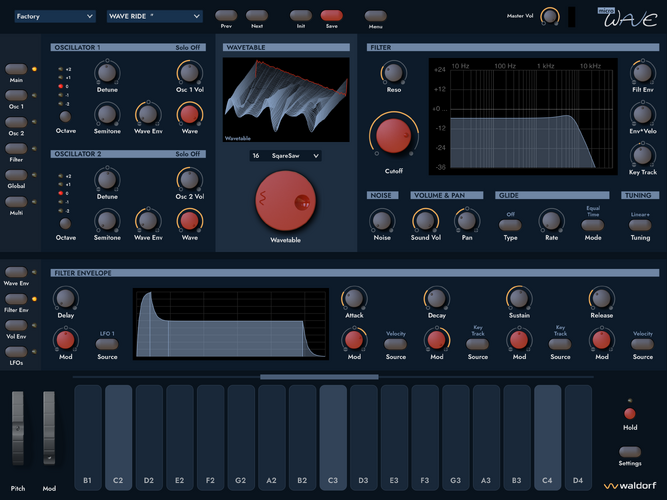Click Oscillator 1 Octave button

(x=65, y=116)
